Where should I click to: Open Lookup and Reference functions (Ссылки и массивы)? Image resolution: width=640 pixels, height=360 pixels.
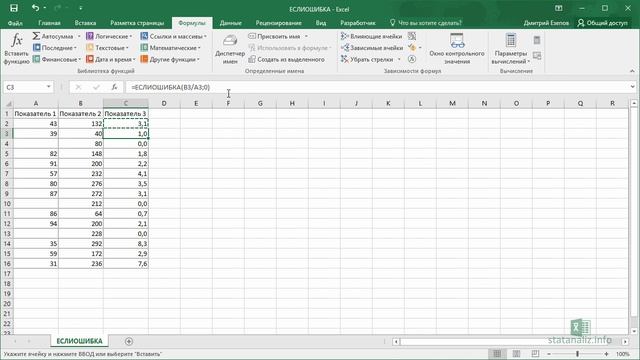pos(173,36)
